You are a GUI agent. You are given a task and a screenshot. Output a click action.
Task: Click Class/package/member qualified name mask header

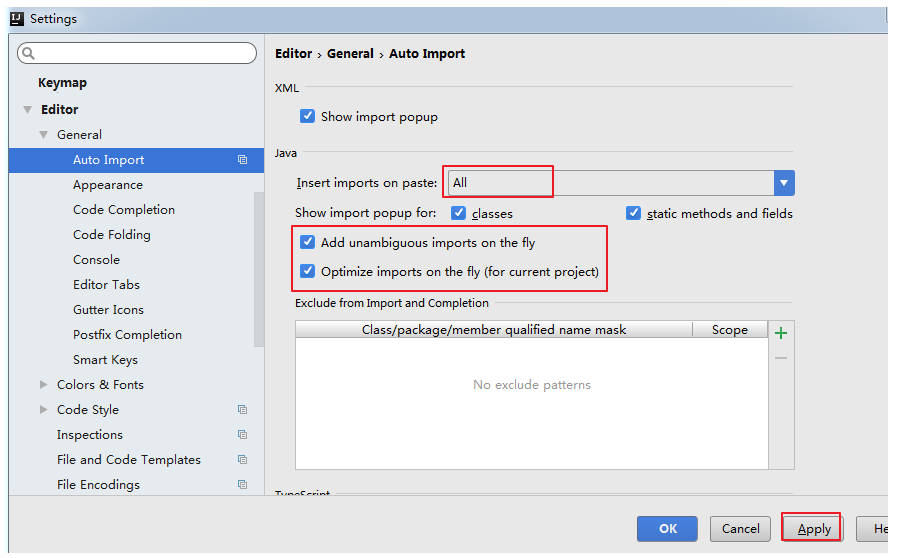tap(494, 330)
